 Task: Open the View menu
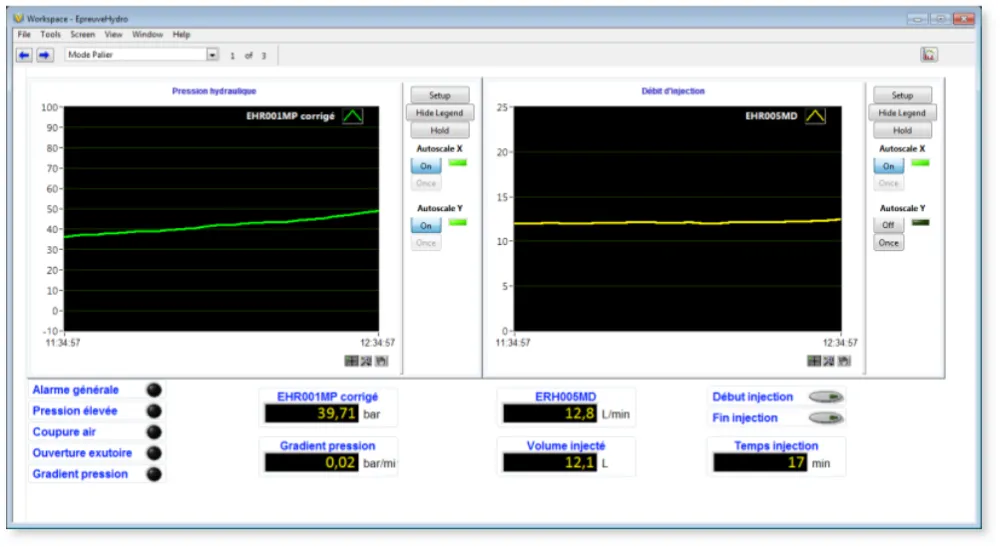click(114, 34)
